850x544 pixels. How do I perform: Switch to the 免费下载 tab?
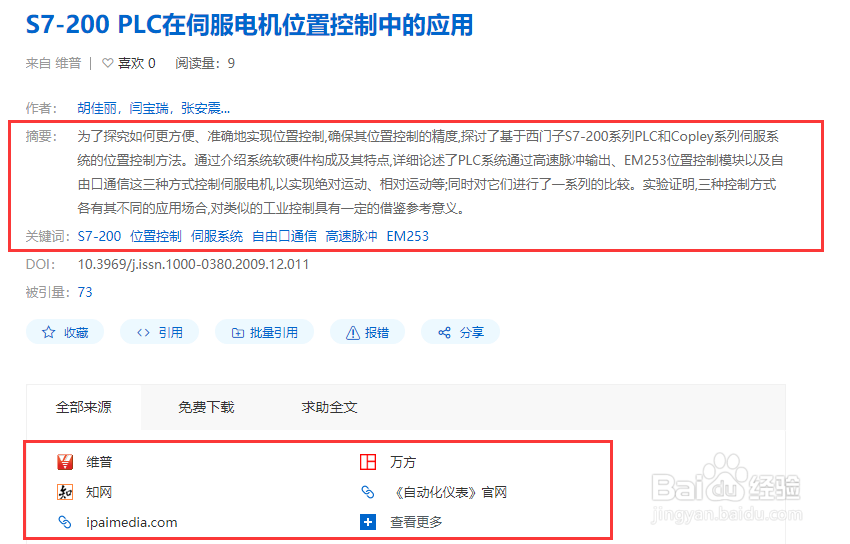(x=206, y=407)
